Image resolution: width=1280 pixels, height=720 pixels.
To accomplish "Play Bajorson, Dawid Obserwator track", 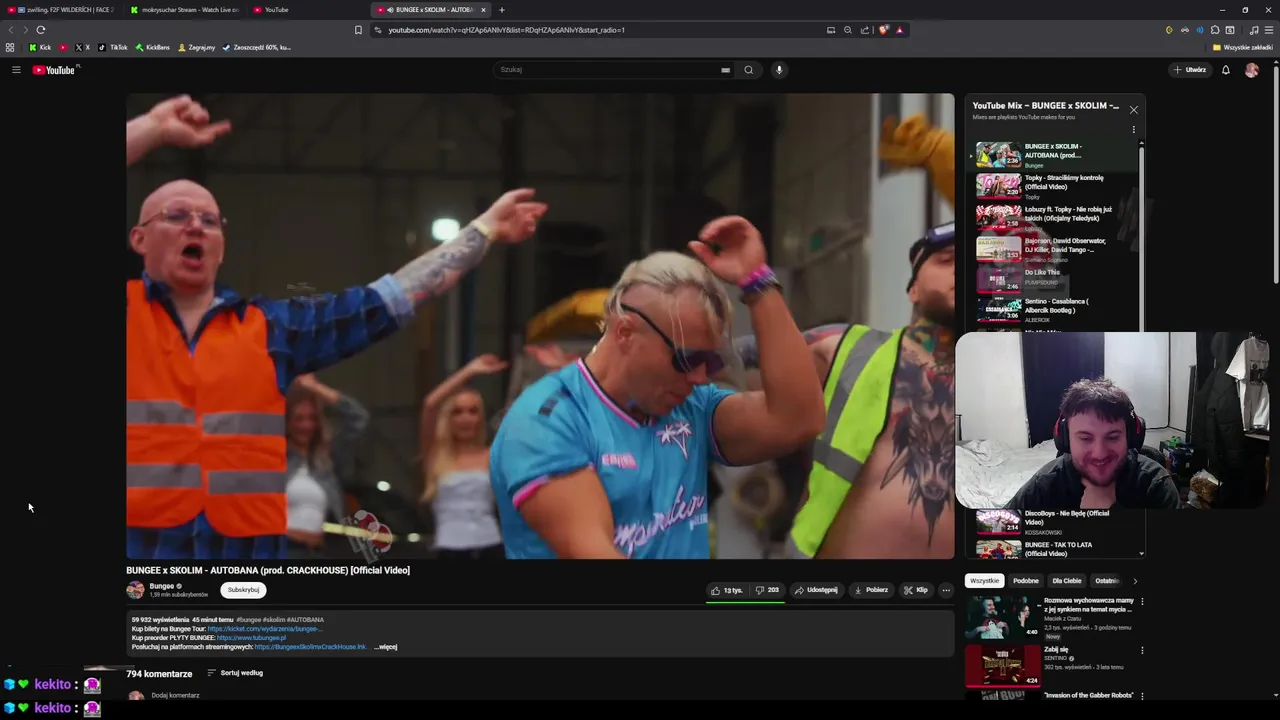I will click(x=1054, y=249).
